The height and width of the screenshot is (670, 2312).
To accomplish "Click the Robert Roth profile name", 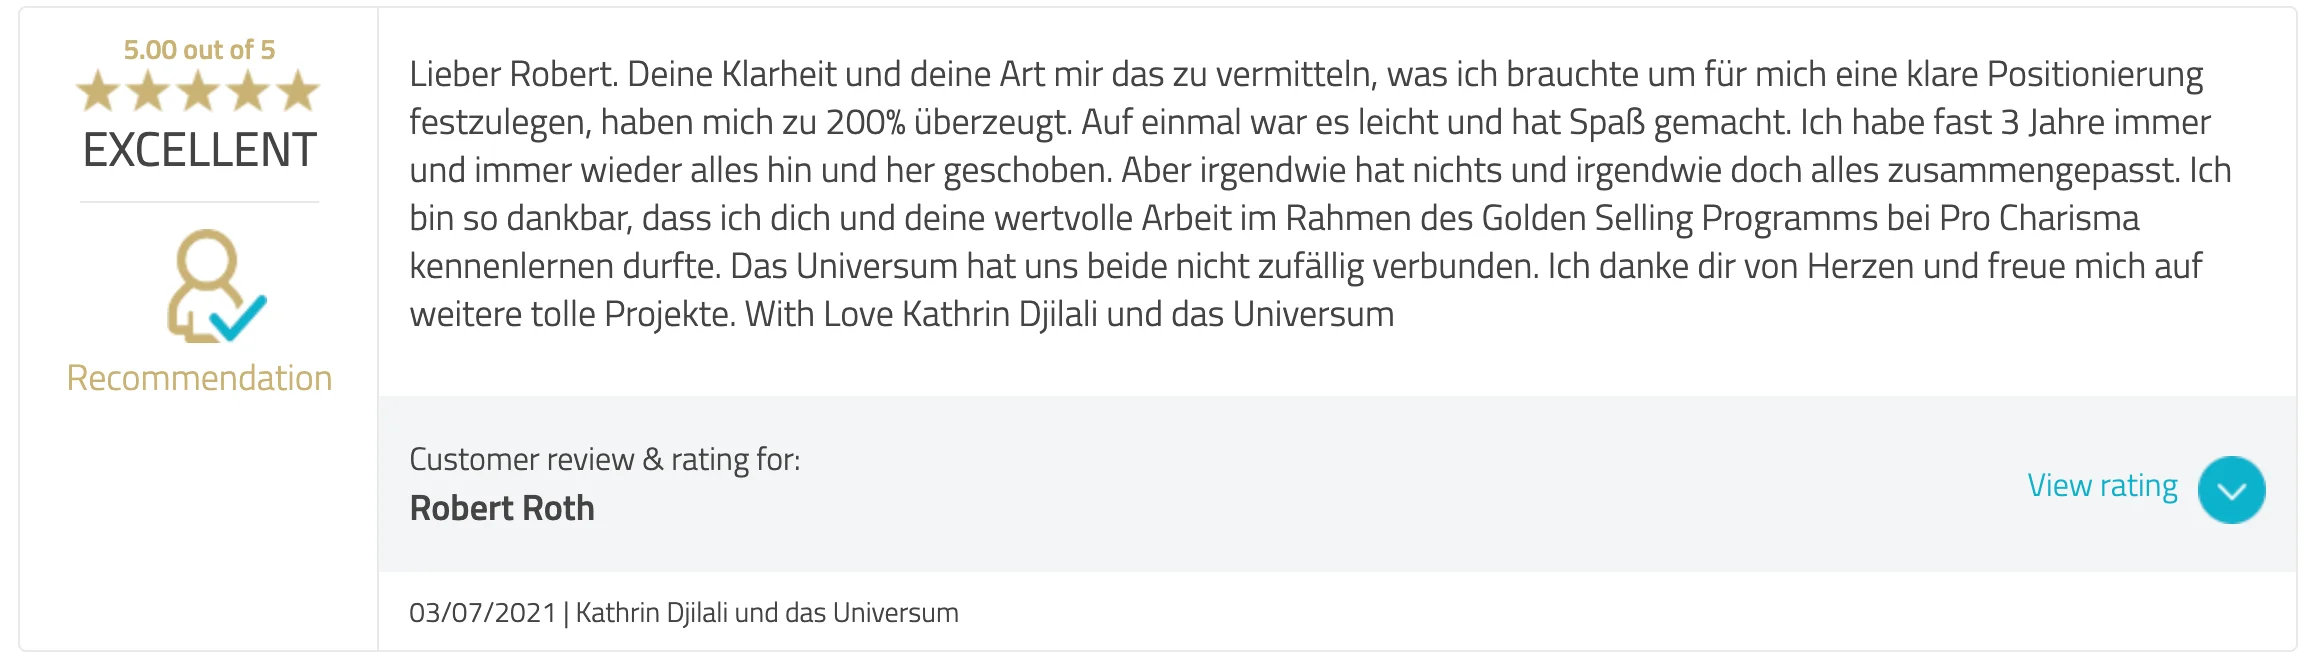I will click(502, 509).
